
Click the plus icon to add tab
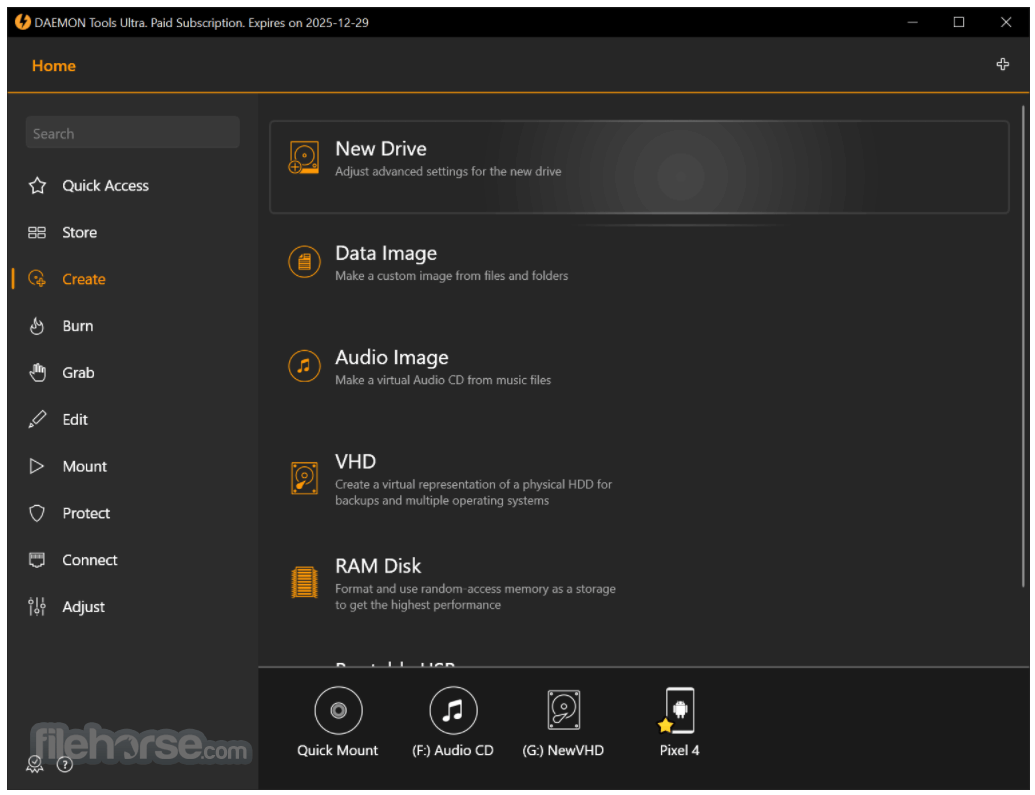click(x=1003, y=64)
